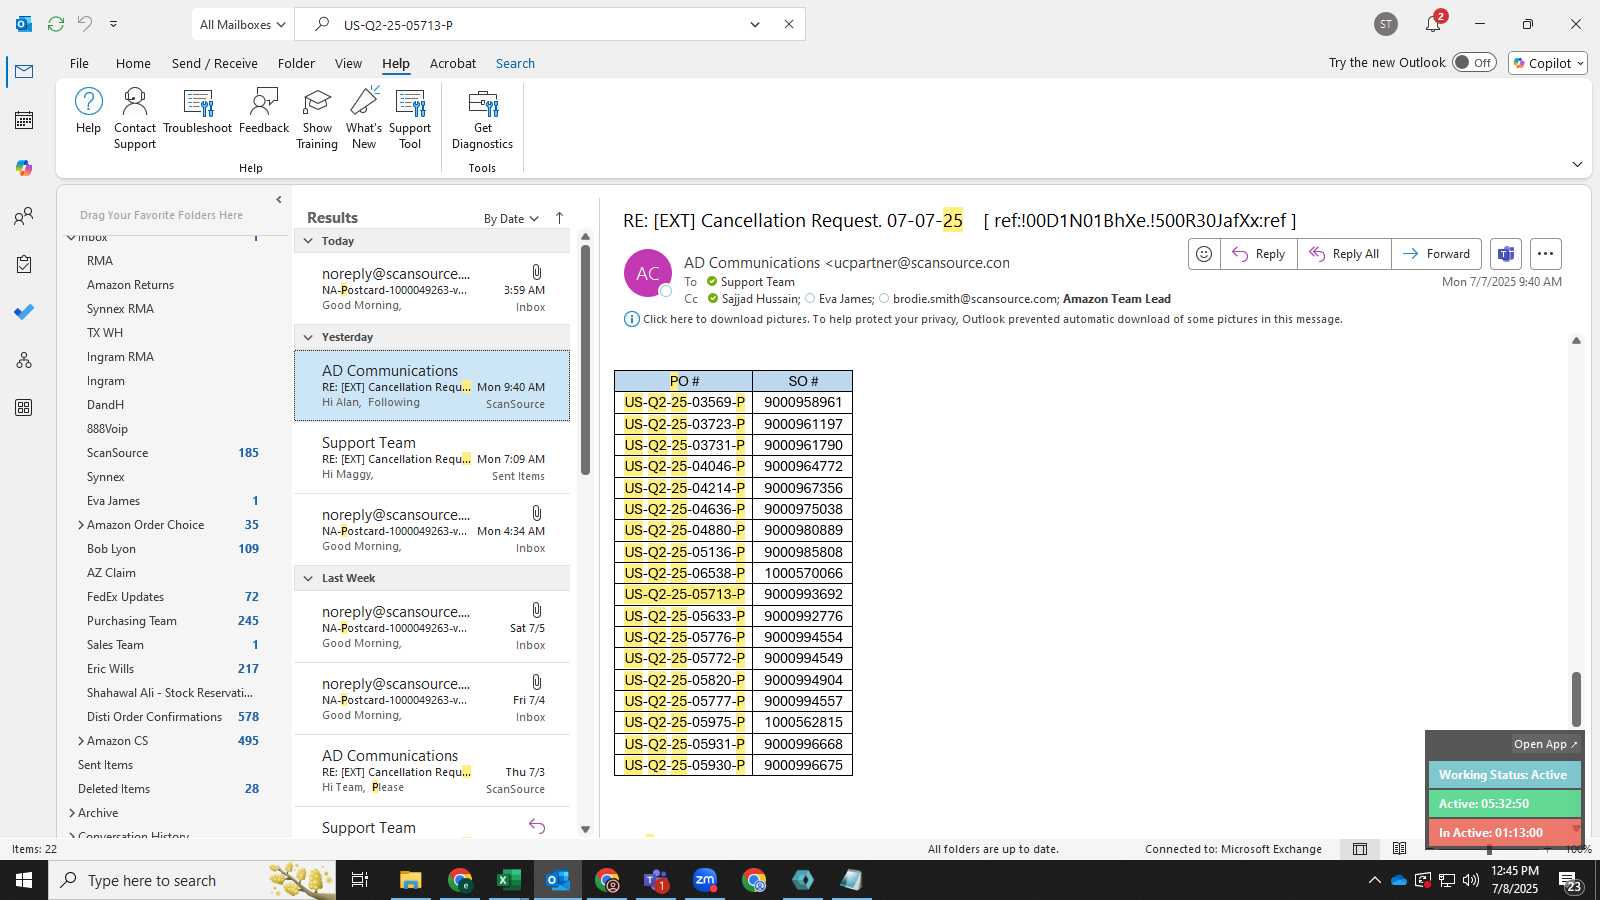The width and height of the screenshot is (1600, 900).
Task: Toggle Try the new Outlook switch
Action: [x=1474, y=62]
